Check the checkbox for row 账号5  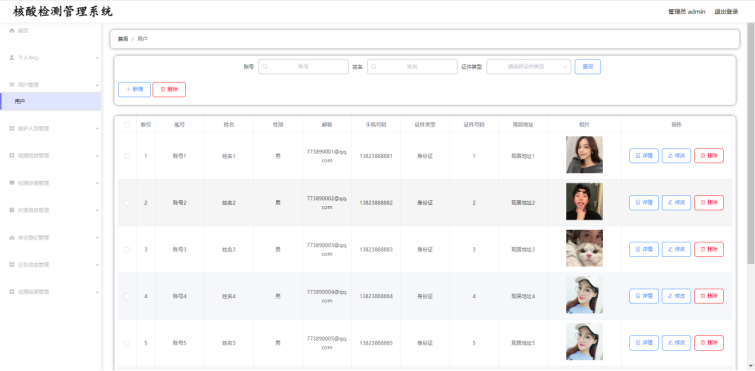[127, 343]
